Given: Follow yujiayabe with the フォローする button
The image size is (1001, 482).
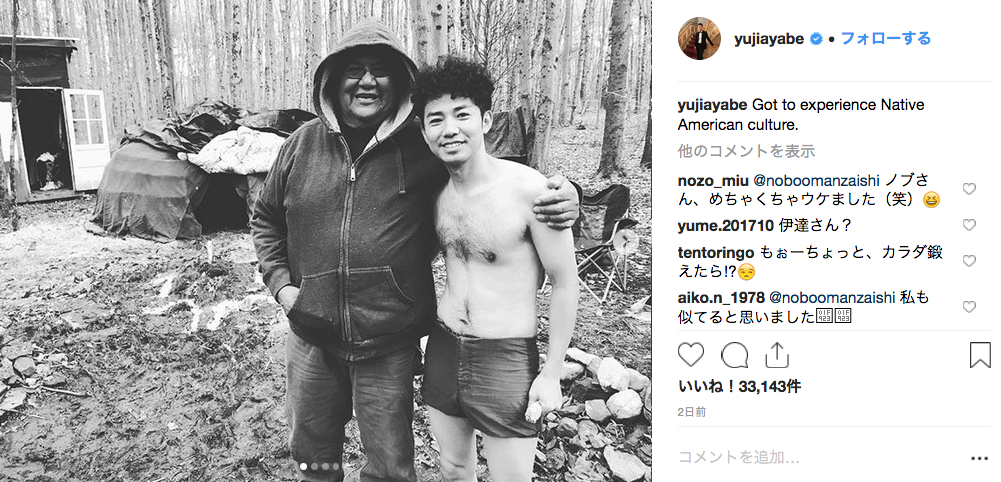Looking at the screenshot, I should point(885,38).
